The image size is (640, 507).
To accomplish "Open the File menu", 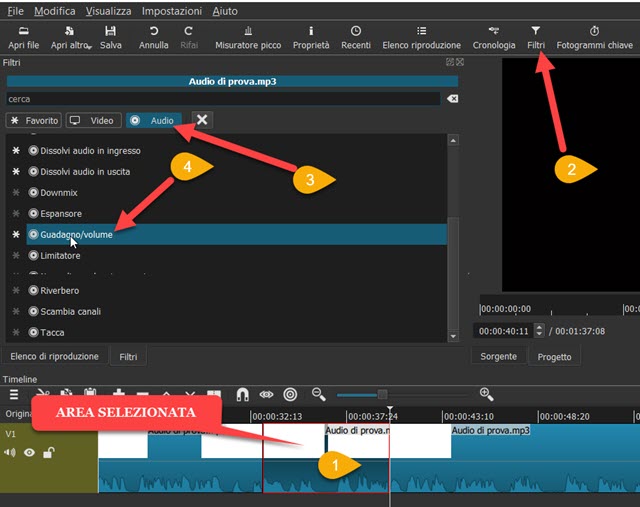I will [16, 11].
